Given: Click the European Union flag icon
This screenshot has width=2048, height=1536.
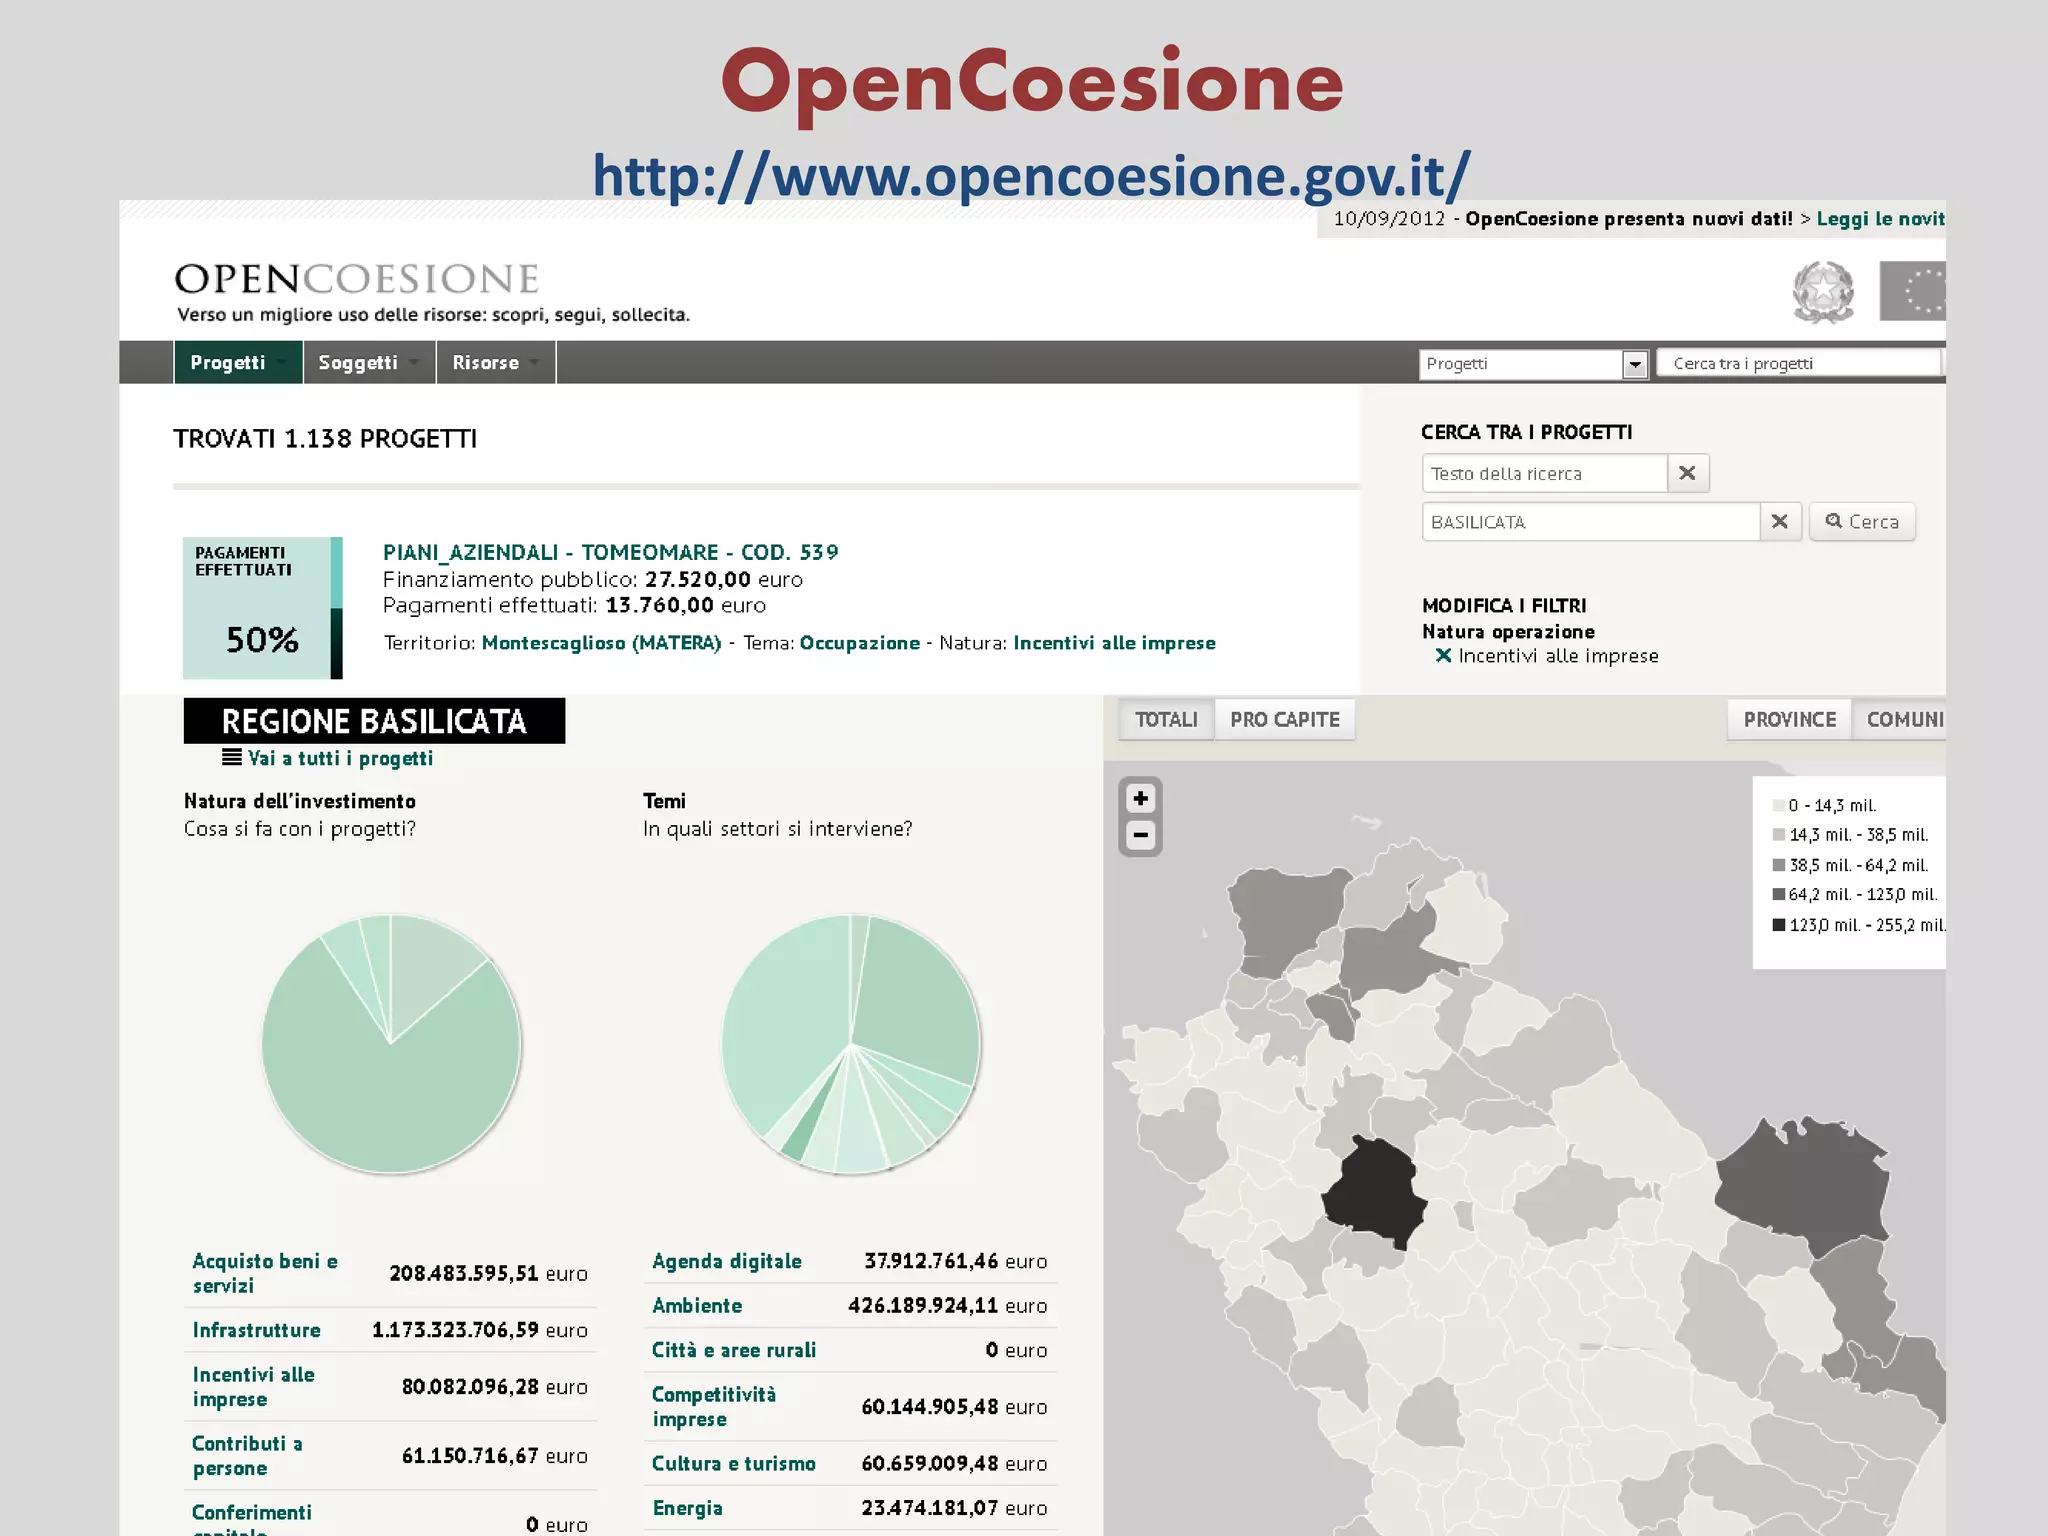Looking at the screenshot, I should pos(1912,291).
